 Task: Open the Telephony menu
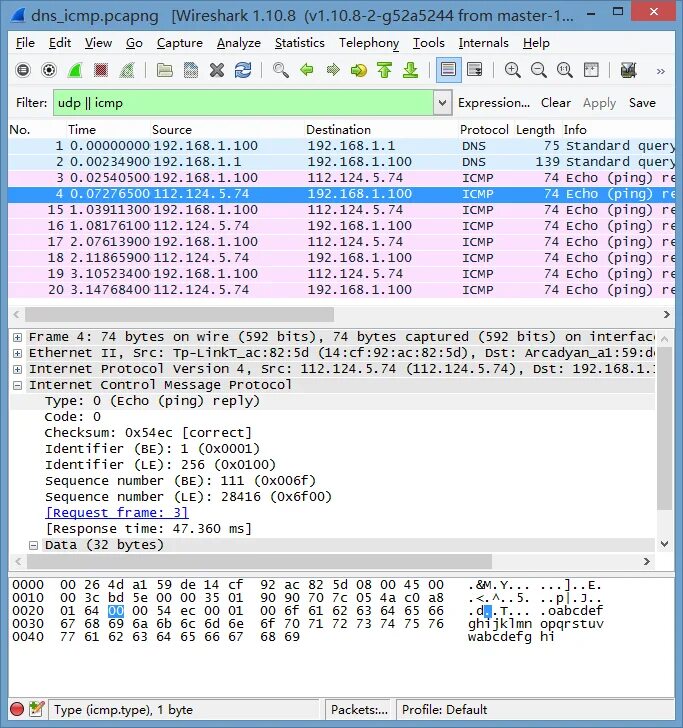(369, 43)
